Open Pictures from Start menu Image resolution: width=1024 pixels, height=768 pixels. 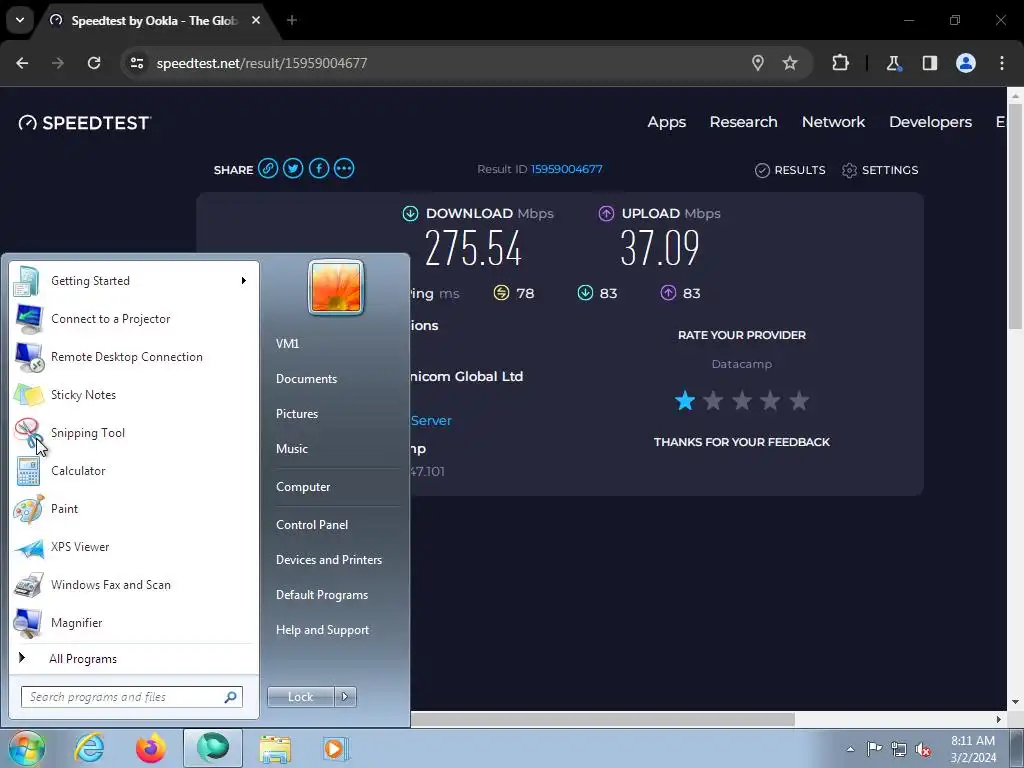click(297, 414)
